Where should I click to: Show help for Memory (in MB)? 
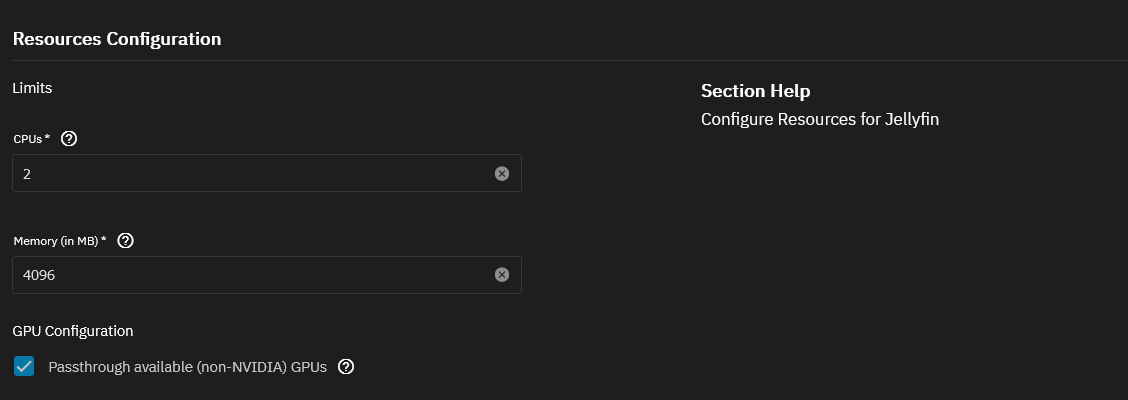(125, 241)
